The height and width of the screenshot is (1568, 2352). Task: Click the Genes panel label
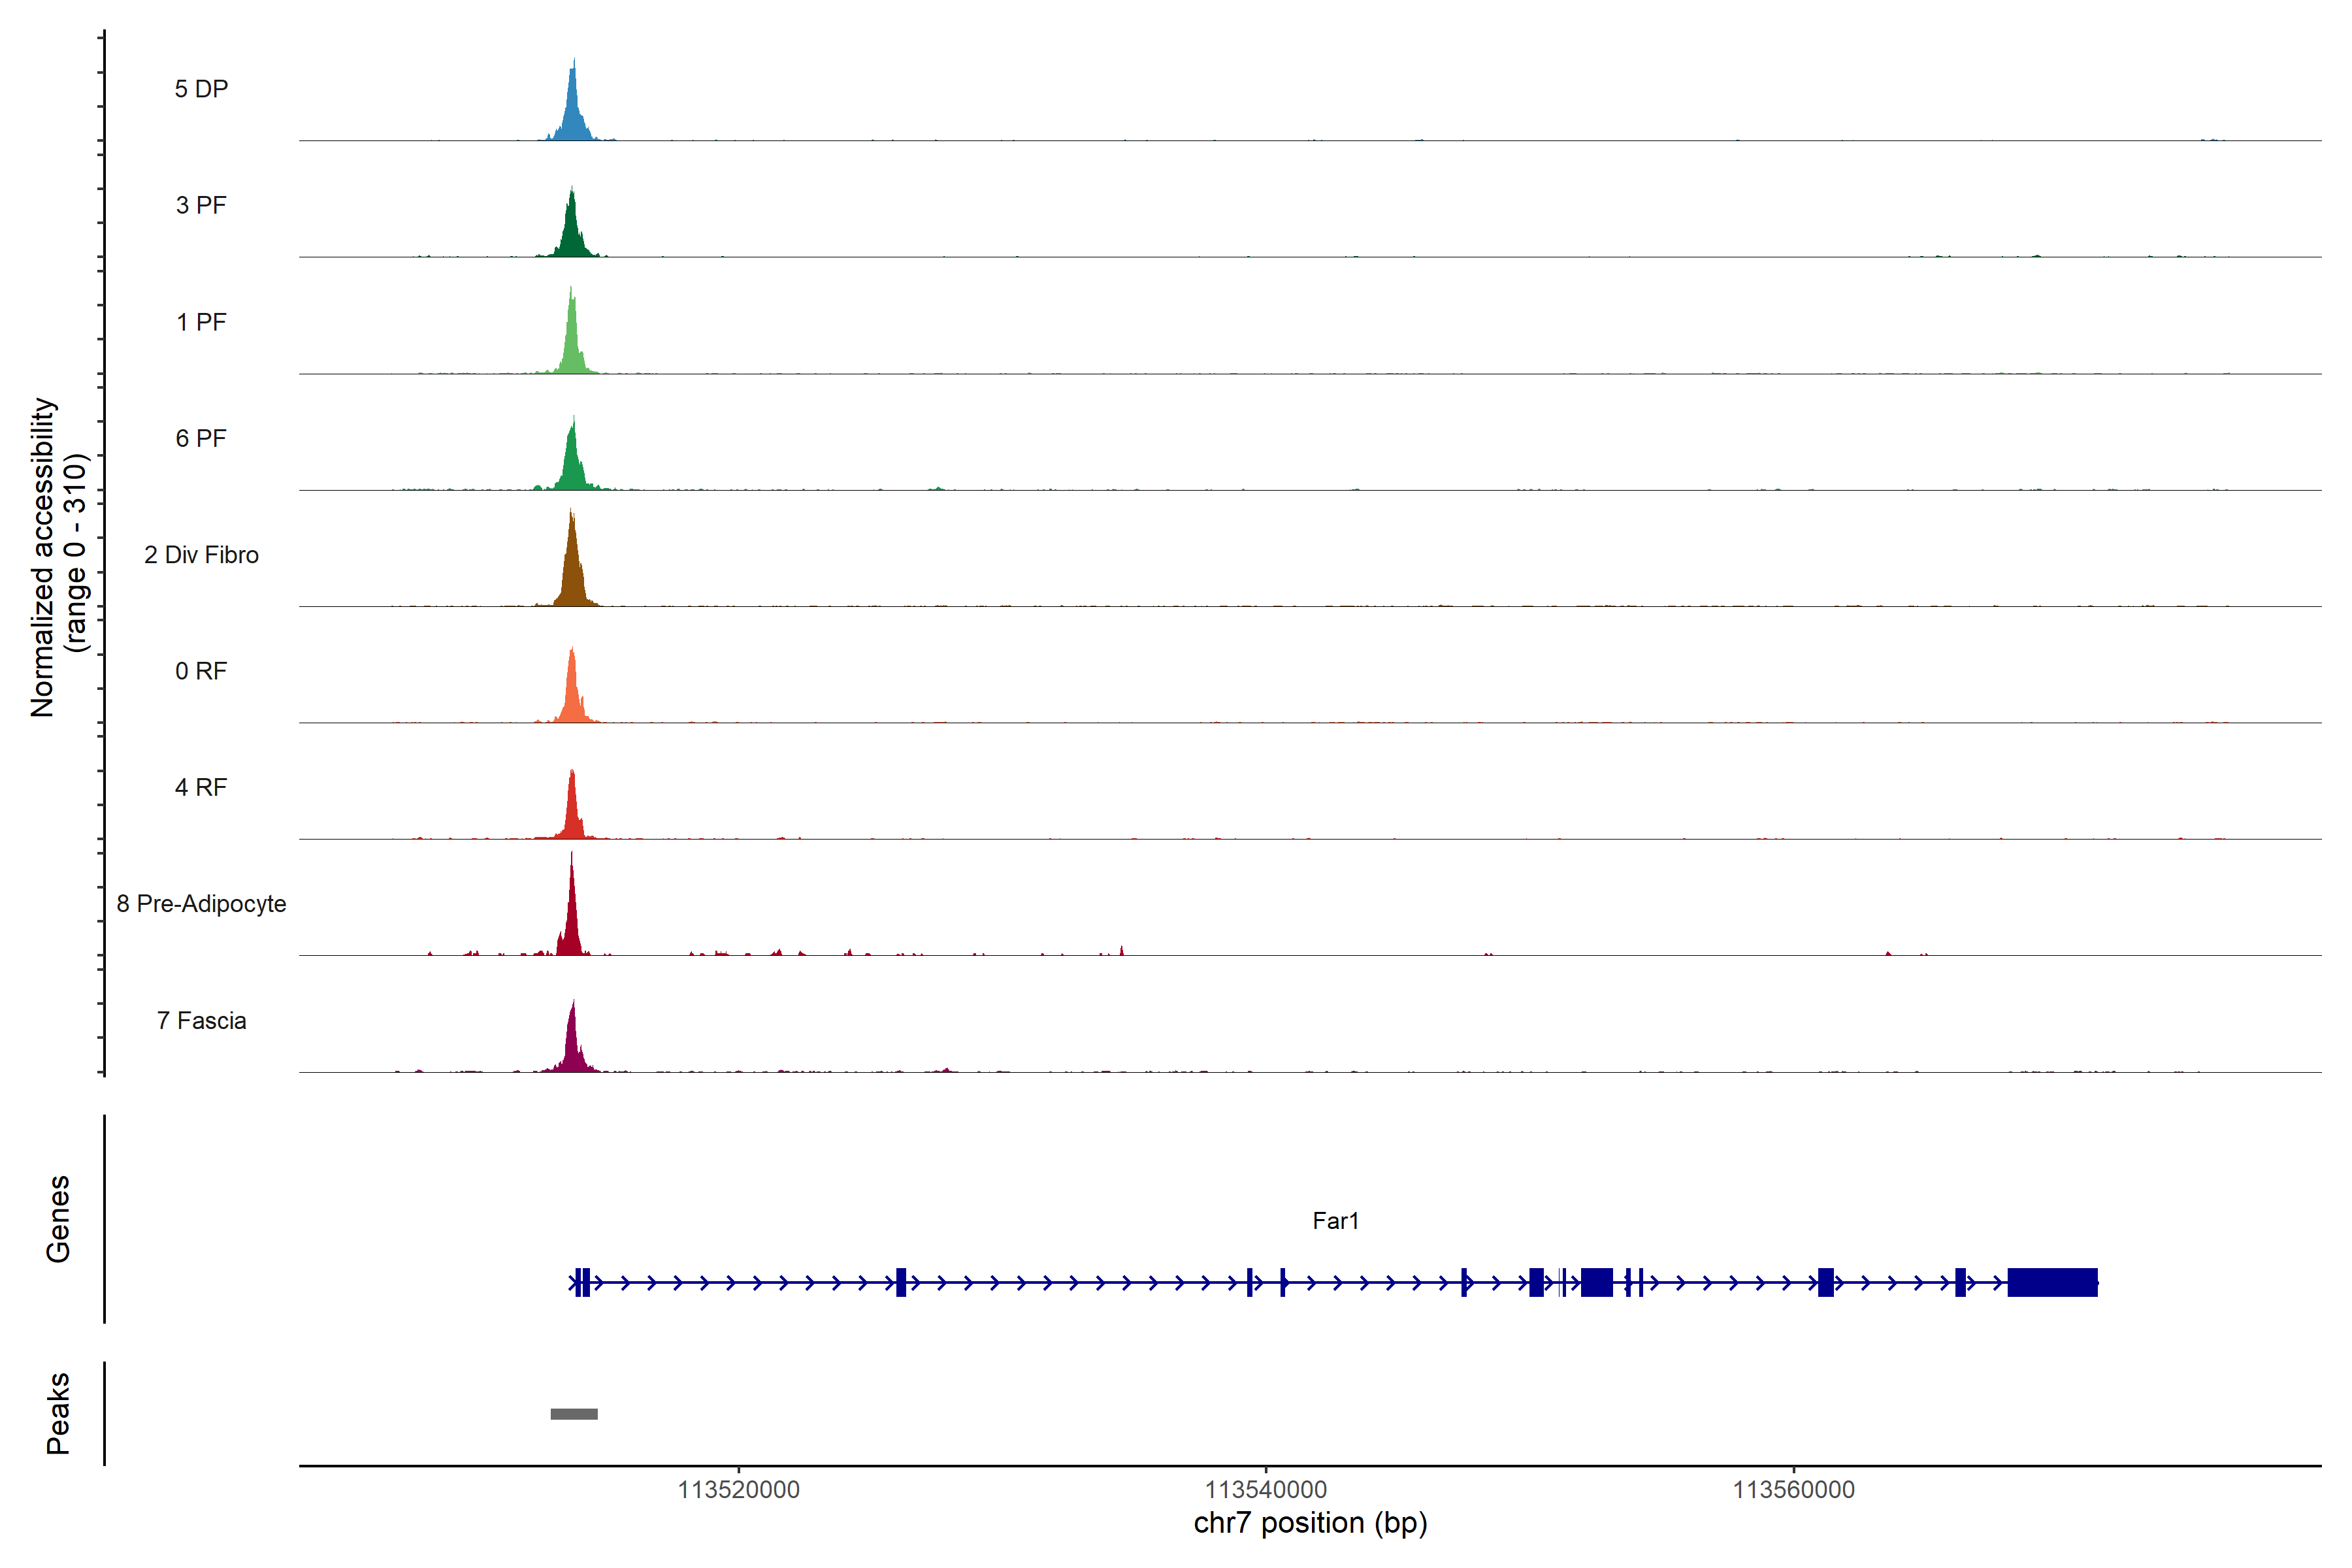(x=58, y=1219)
